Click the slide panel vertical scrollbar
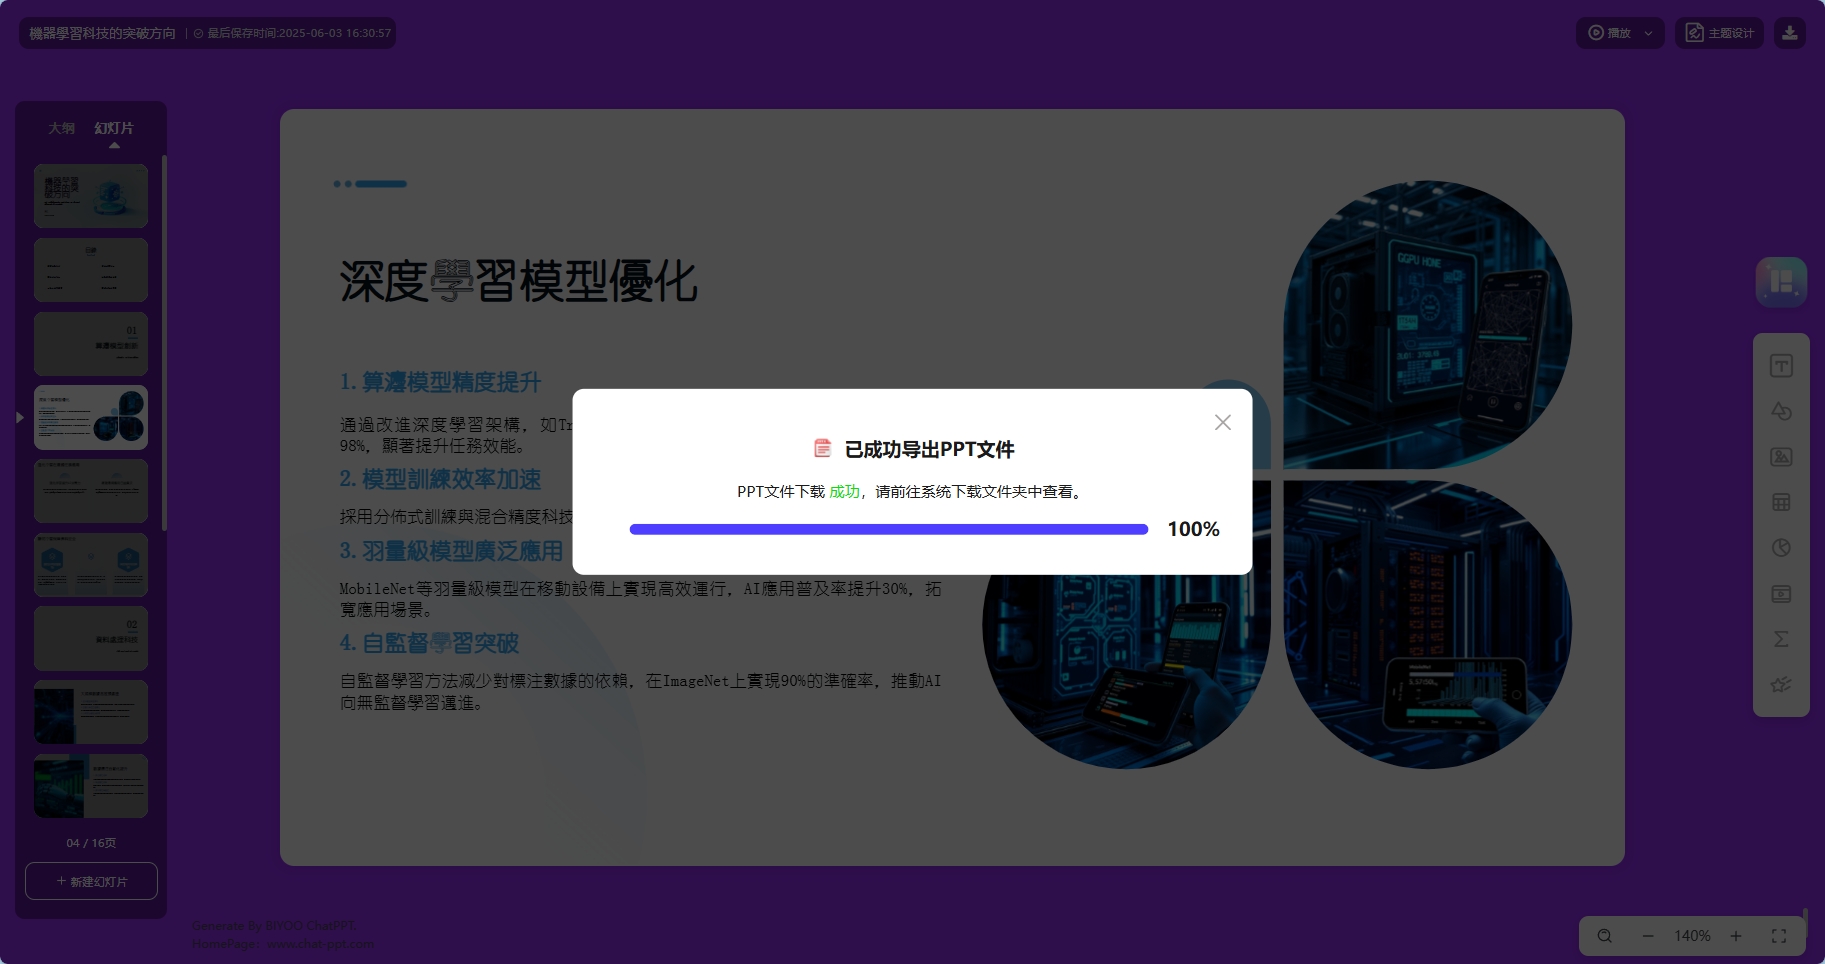Screen dimensions: 1825x964 tap(164, 343)
